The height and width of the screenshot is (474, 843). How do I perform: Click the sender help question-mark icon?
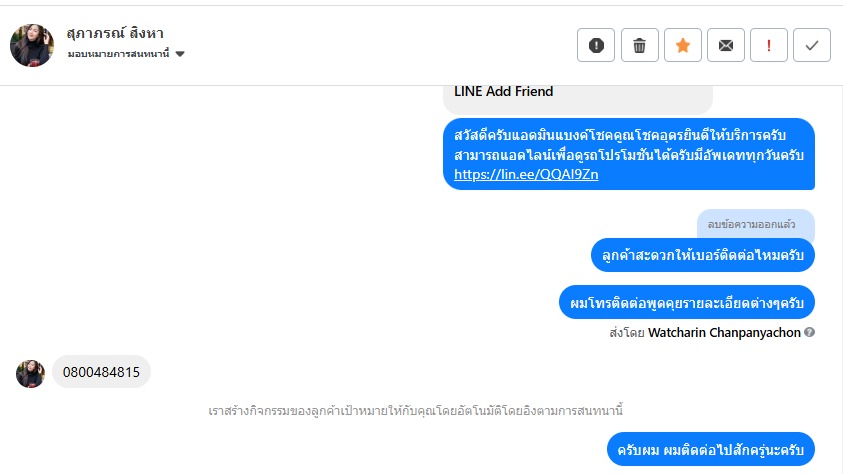pos(809,332)
